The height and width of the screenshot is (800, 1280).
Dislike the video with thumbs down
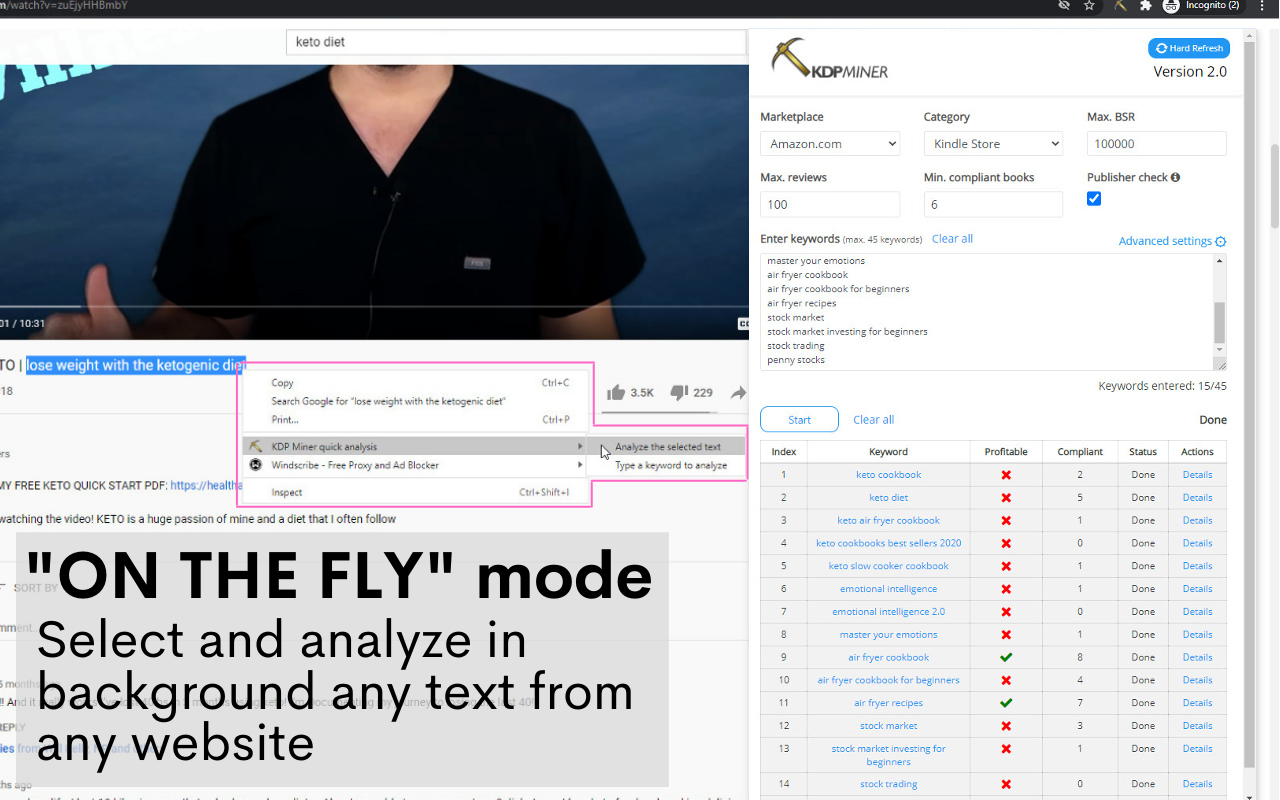coord(679,393)
